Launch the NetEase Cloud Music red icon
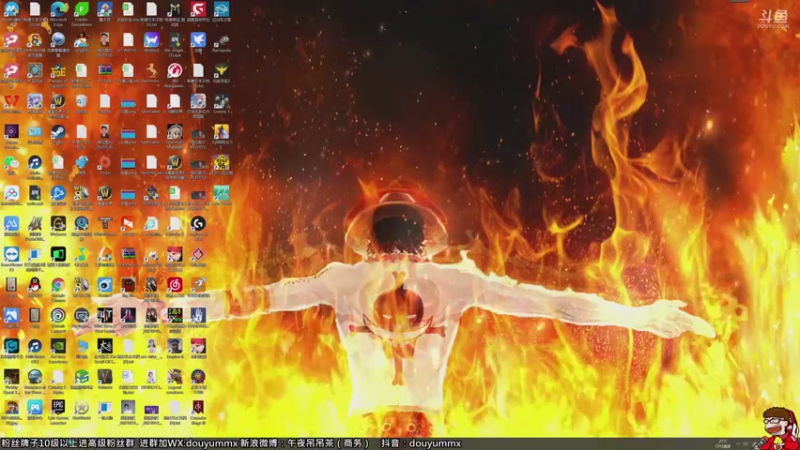The height and width of the screenshot is (450, 800). tap(175, 285)
